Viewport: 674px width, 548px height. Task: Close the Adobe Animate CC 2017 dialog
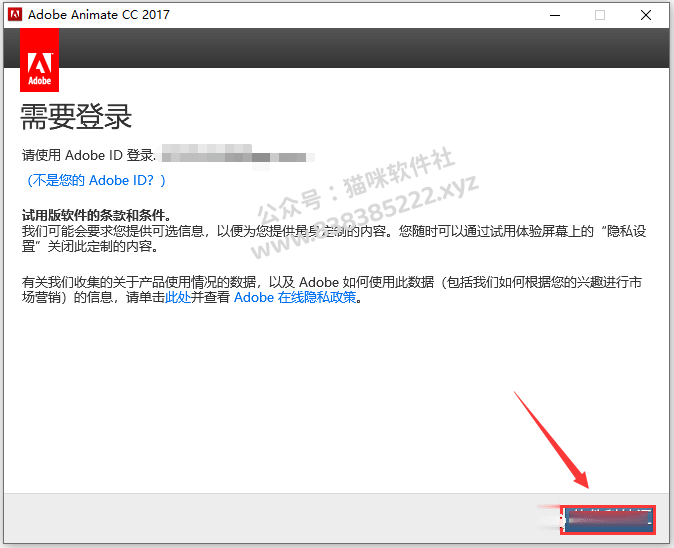coord(646,15)
